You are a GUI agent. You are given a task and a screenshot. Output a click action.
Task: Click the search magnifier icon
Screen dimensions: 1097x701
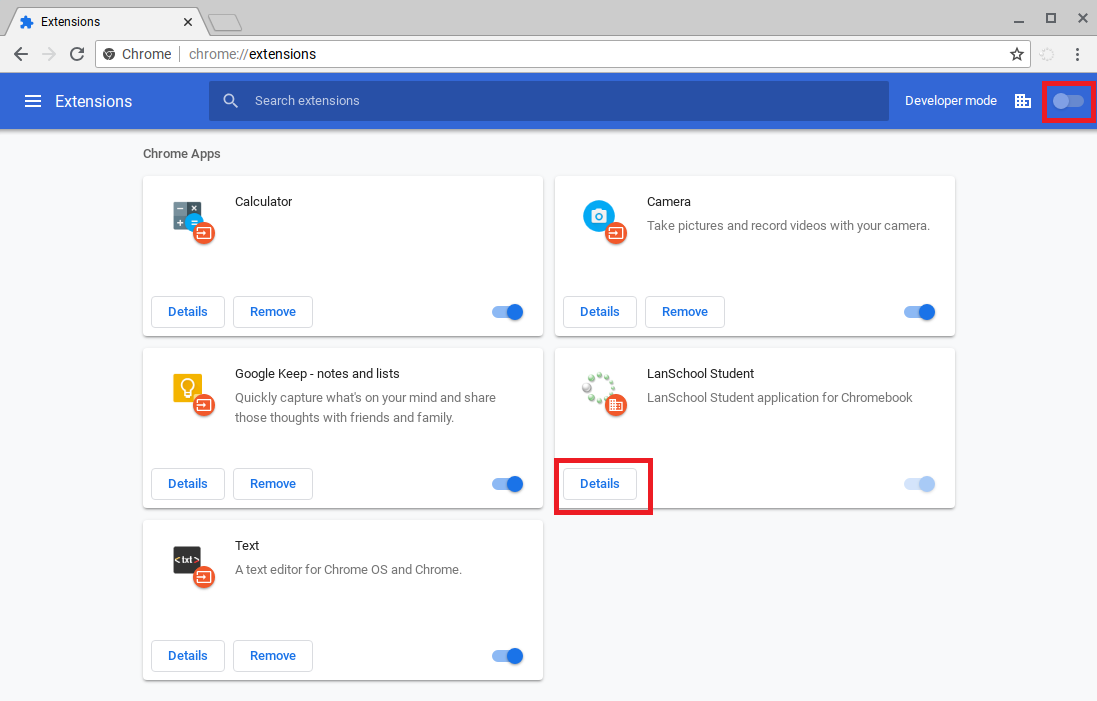tap(230, 101)
